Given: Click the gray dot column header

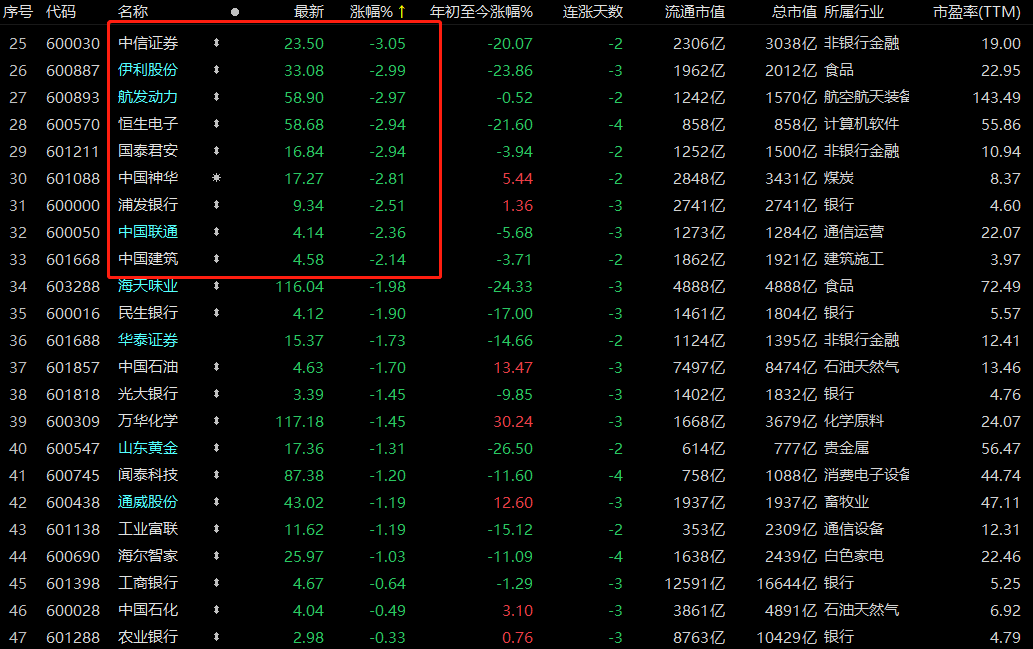Looking at the screenshot, I should 235,12.
